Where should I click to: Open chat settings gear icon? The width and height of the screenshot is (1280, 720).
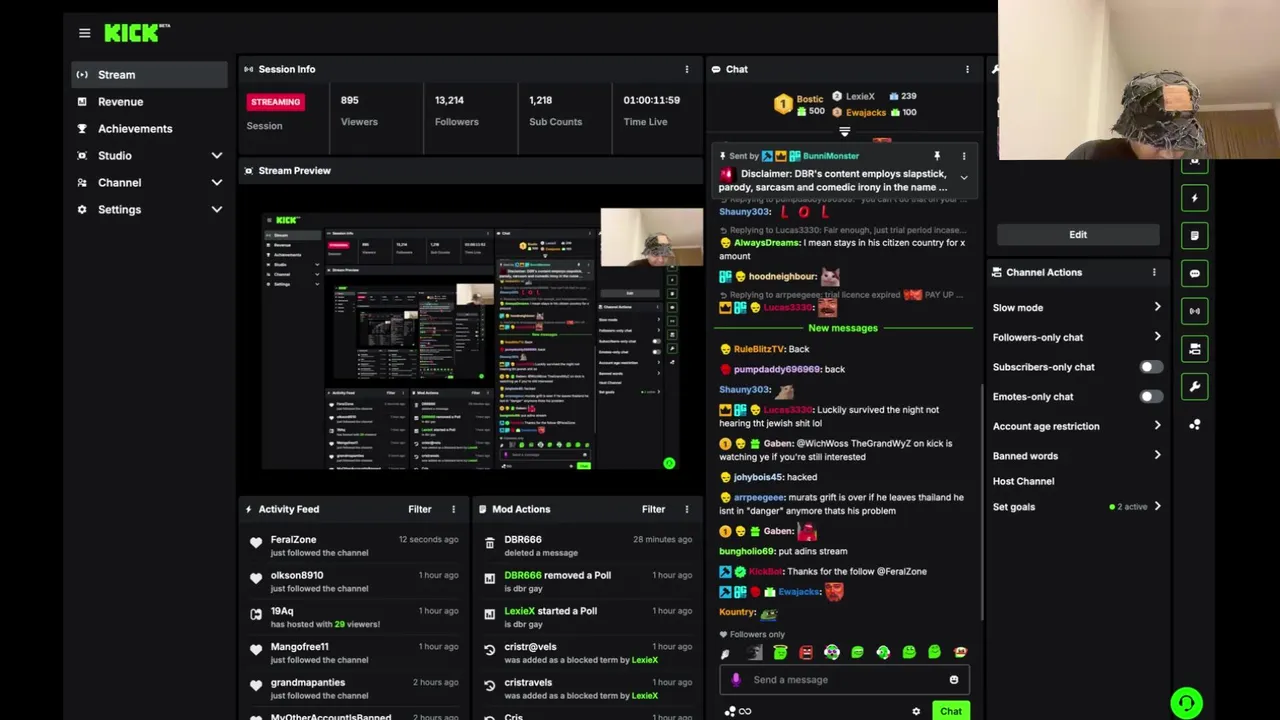tap(916, 712)
